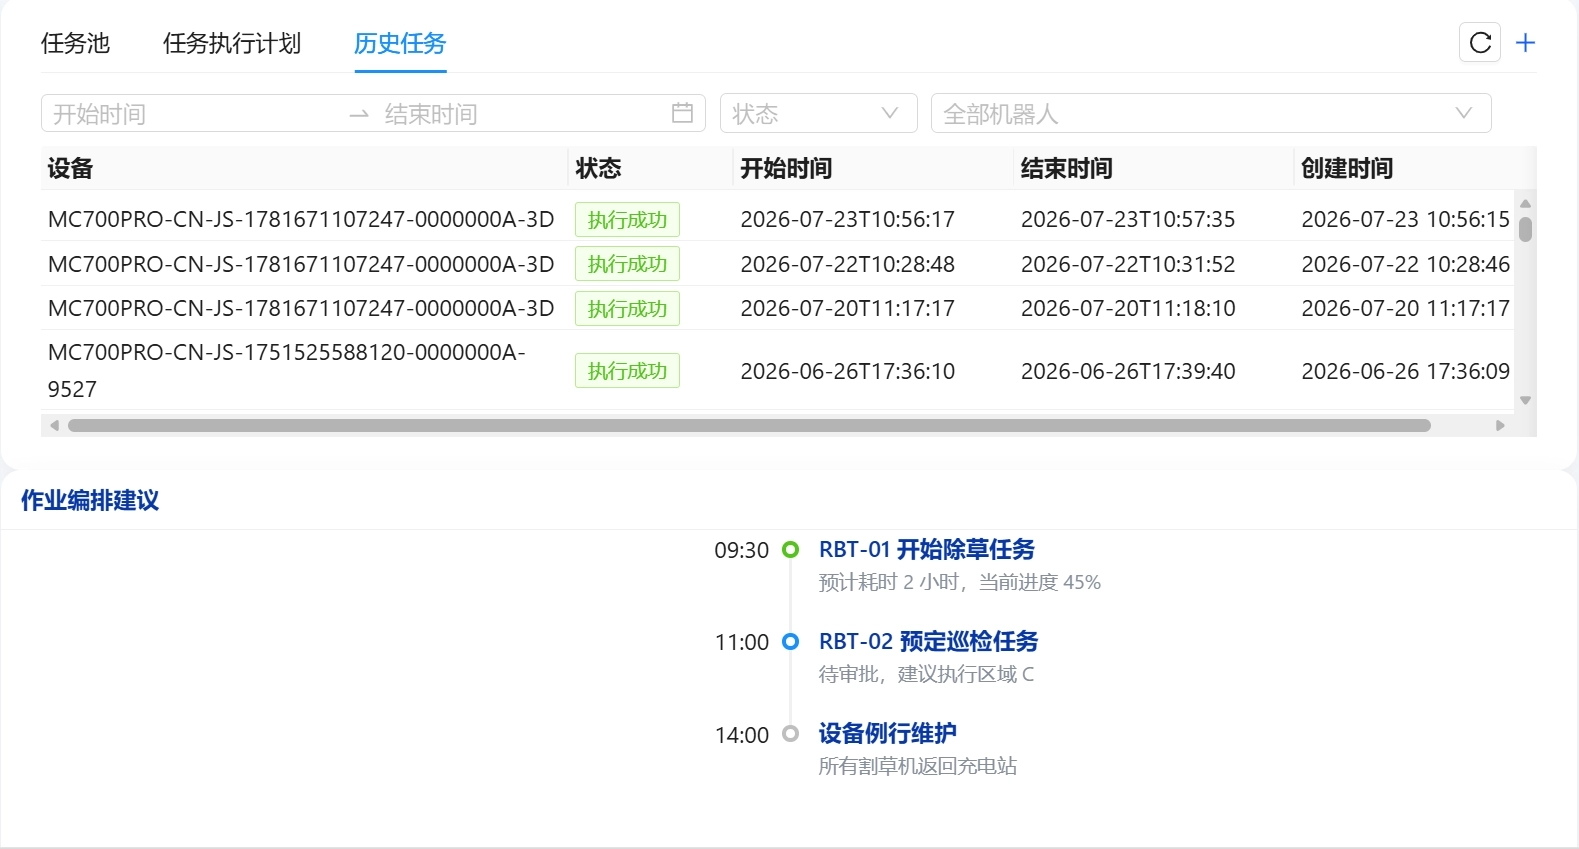Click start time 2026-07-22T10:28:48

pos(847,264)
